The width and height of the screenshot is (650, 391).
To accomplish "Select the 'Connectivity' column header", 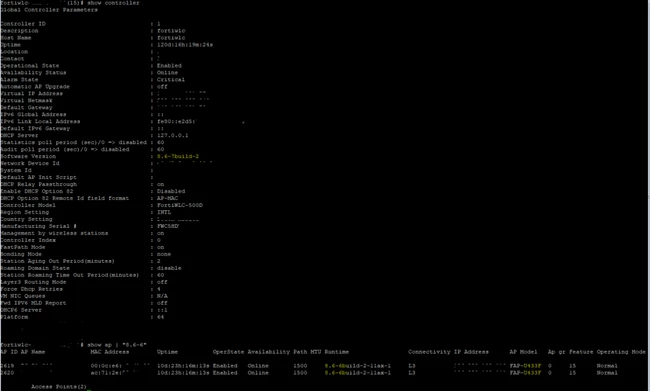I will coord(429,352).
